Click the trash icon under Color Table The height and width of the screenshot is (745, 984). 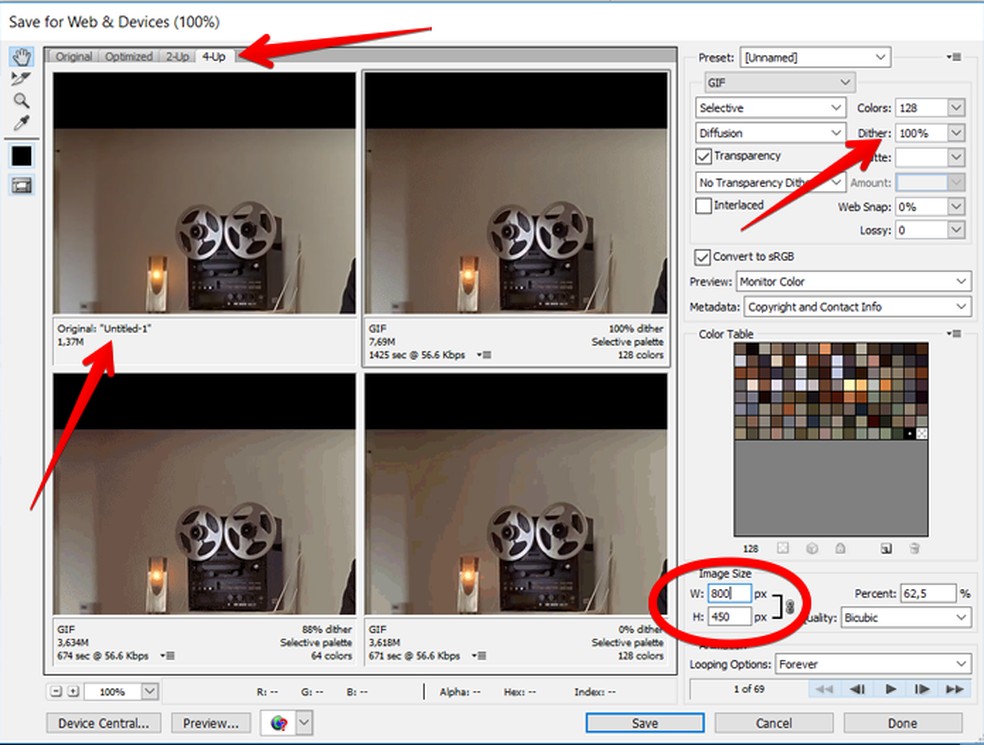914,548
